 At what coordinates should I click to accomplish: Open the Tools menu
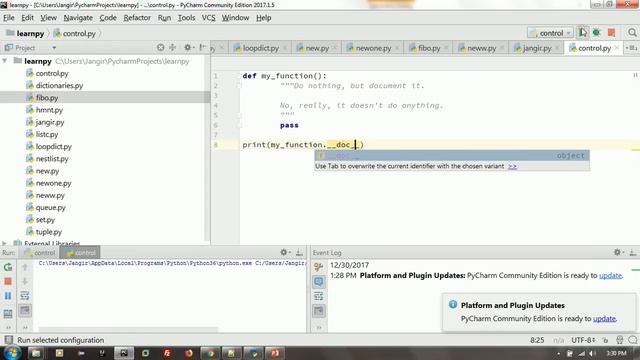[187, 18]
